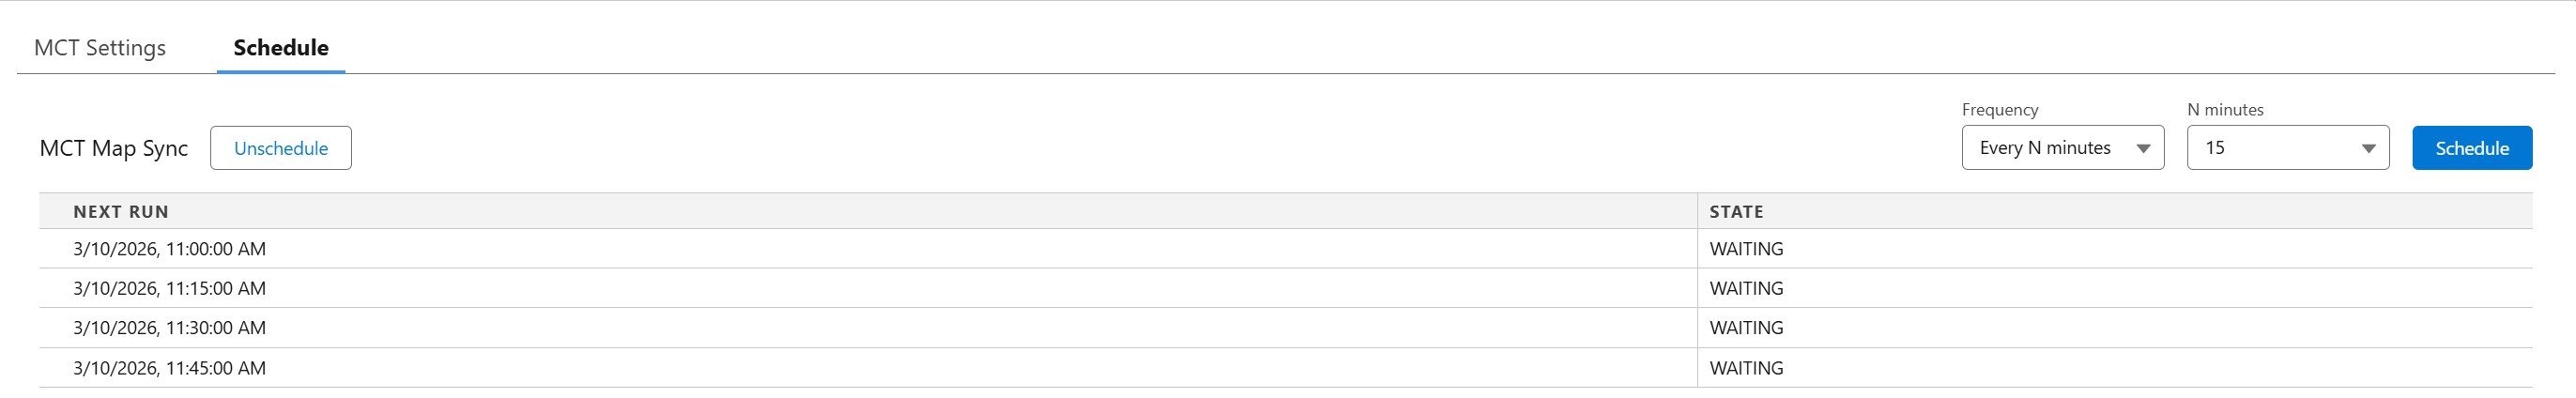The height and width of the screenshot is (398, 2576).
Task: Click WAITING state of the 11:15 AM run
Action: [1746, 289]
